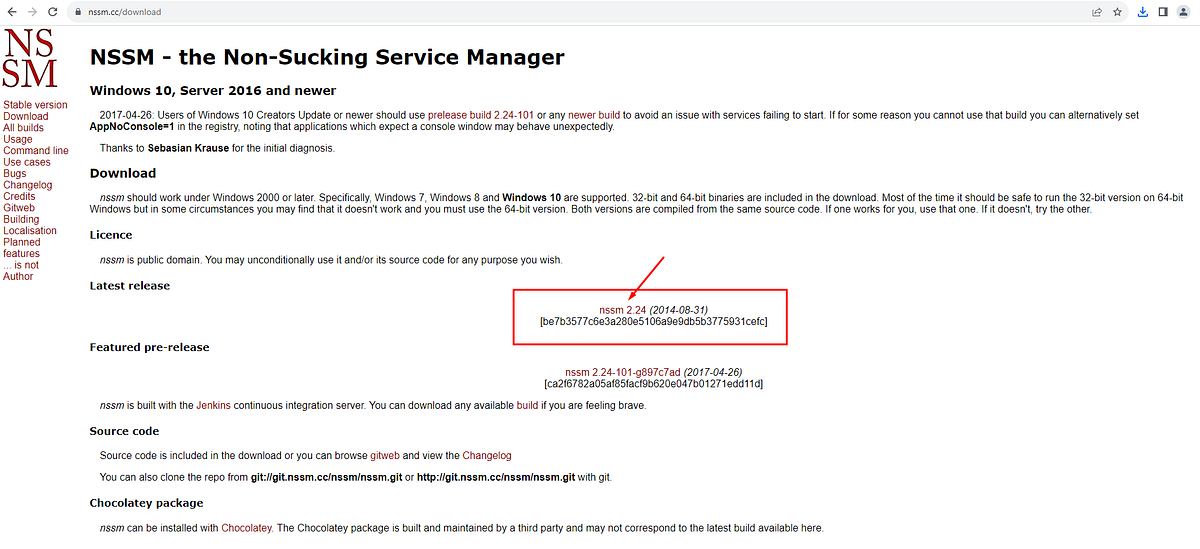Open the Building page in the sidebar
The width and height of the screenshot is (1200, 549).
21,219
